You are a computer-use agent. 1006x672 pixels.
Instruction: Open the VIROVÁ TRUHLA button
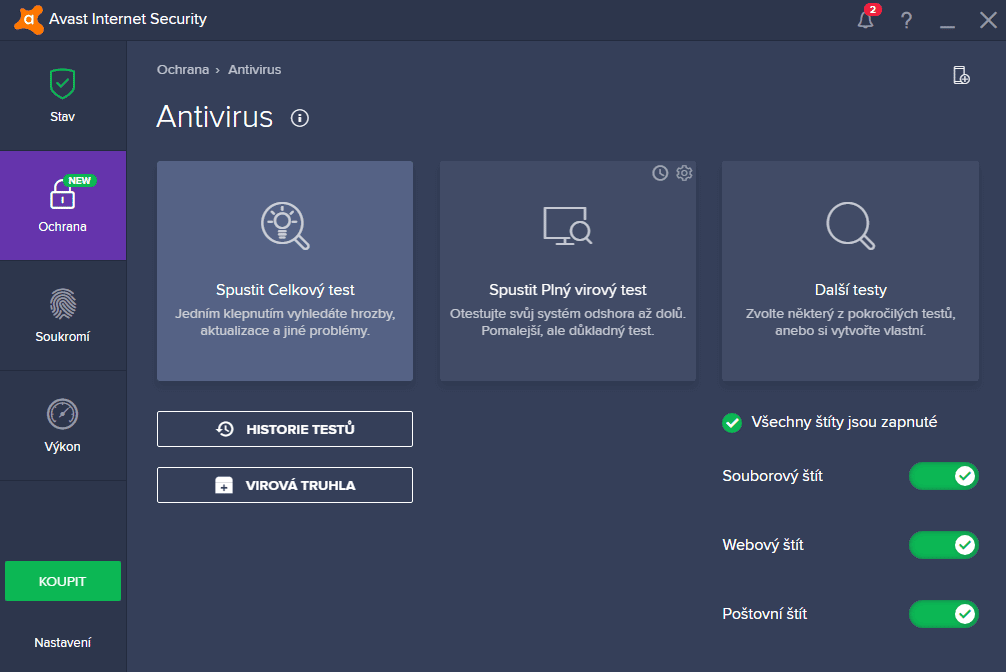click(285, 485)
